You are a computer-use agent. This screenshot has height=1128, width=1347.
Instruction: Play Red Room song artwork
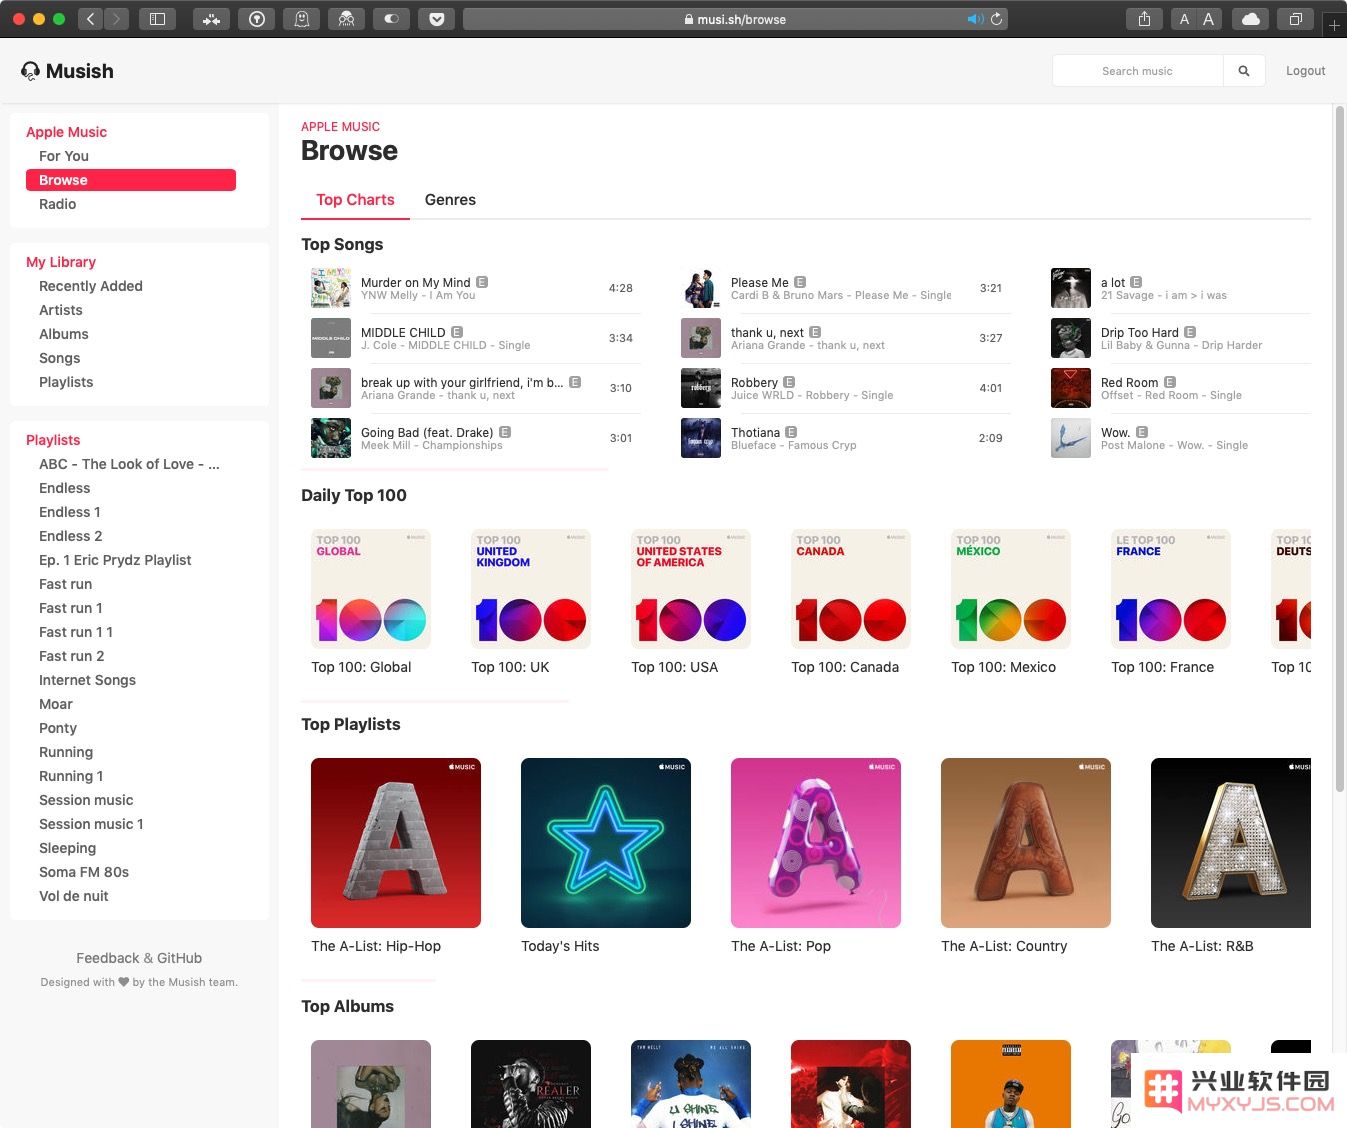pyautogui.click(x=1071, y=388)
